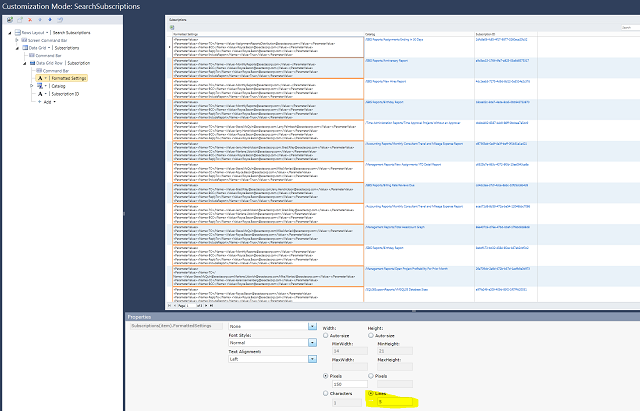Open the Font Style dropdown

pos(312,342)
